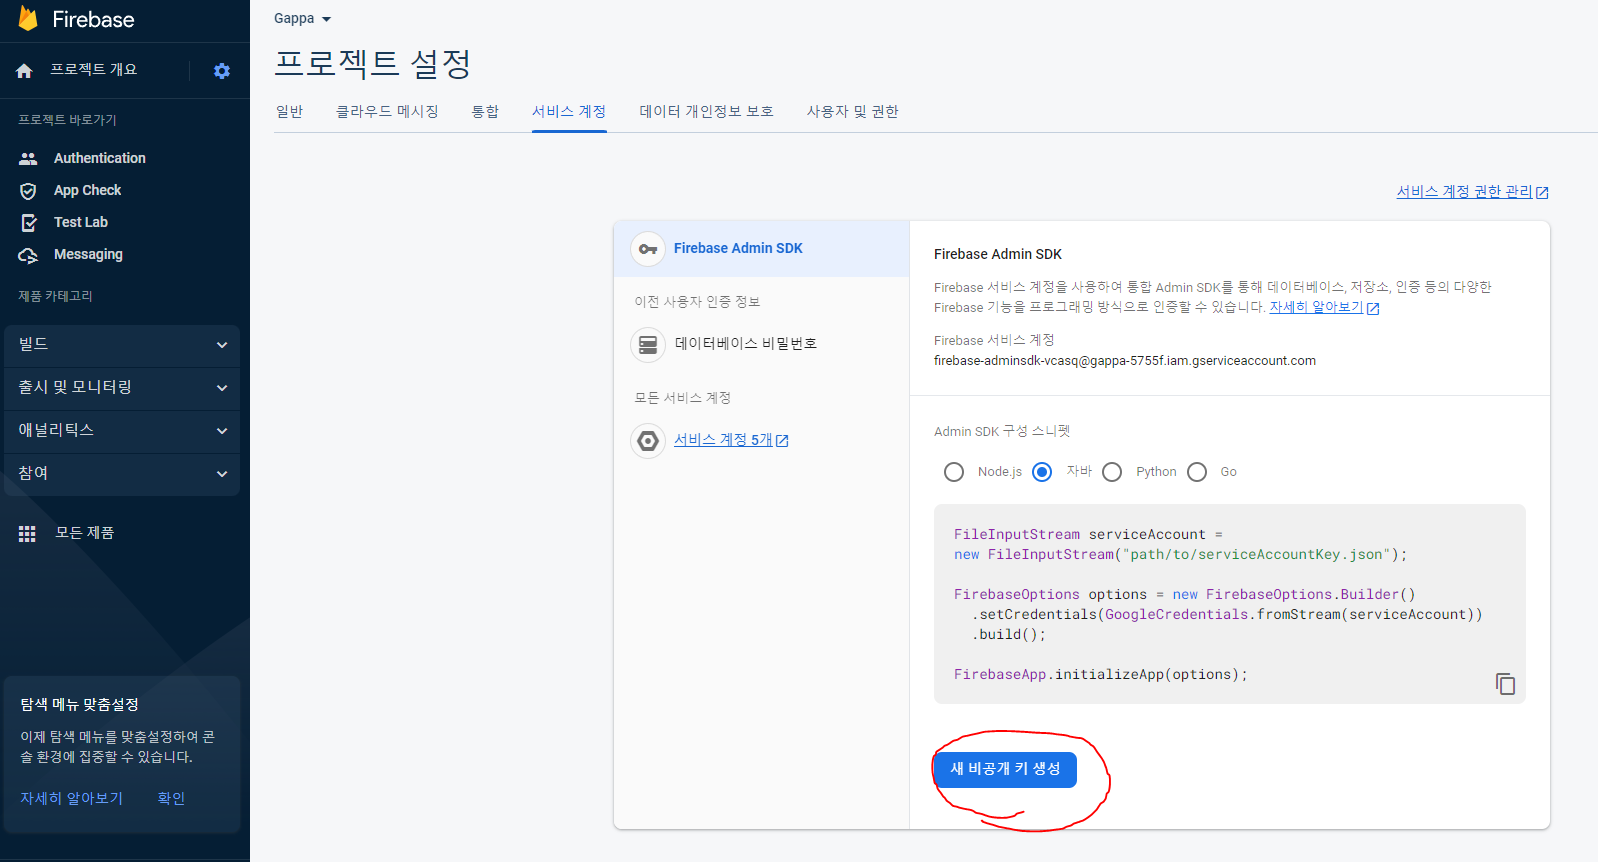The image size is (1598, 862).
Task: Click the 프로젝트 설정 page heading
Action: tap(372, 64)
